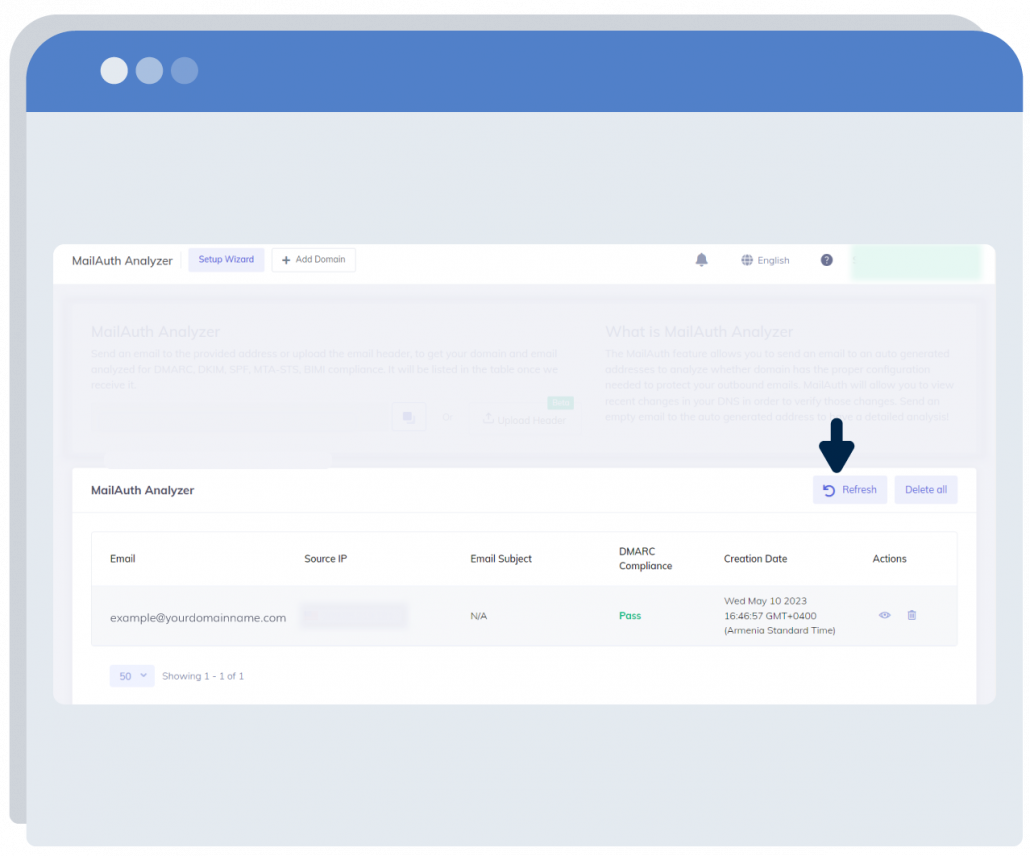1030x856 pixels.
Task: View record details with the eye icon
Action: (884, 615)
